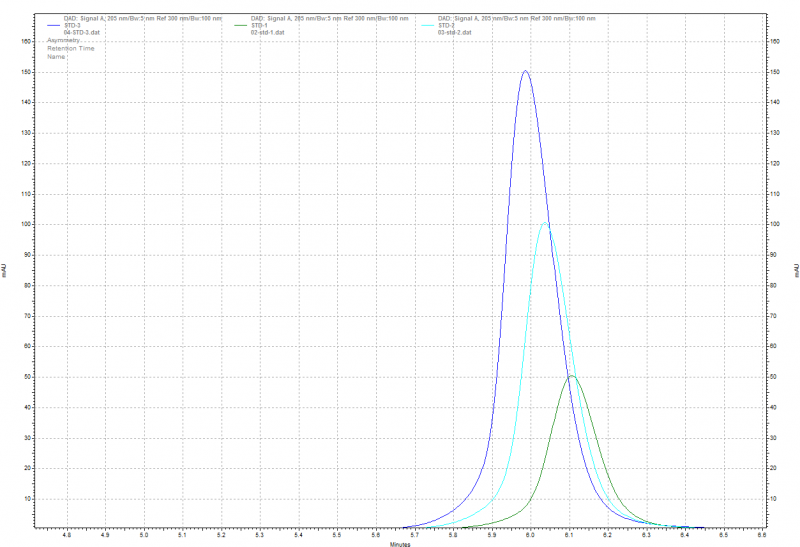Click the 6.0 tick on the x-axis
This screenshot has height=547, width=800.
530,535
